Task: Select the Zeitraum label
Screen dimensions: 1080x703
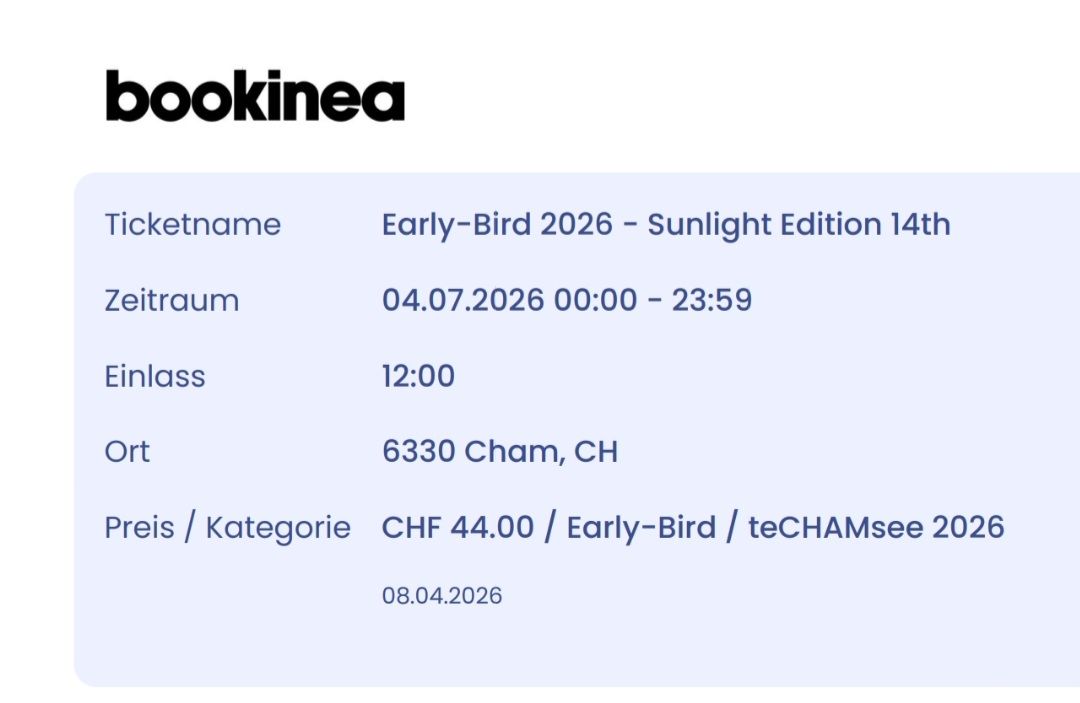Action: (172, 300)
